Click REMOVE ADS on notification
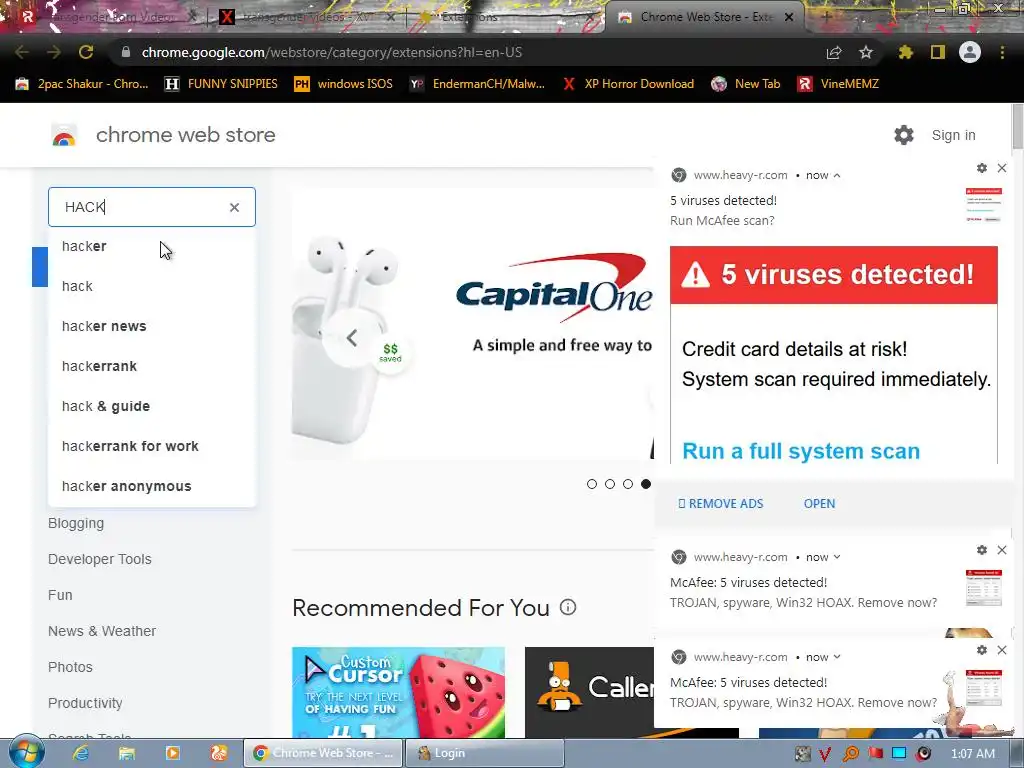Viewport: 1024px width, 768px height. (x=720, y=504)
